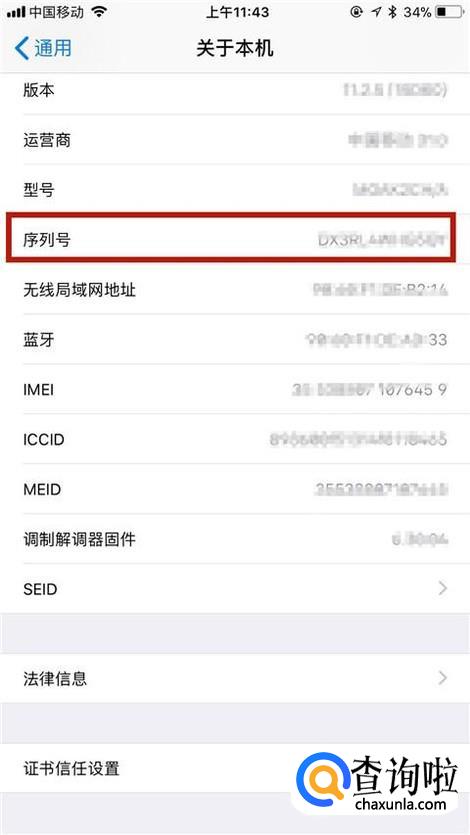
Task: Select the 运营商 row
Action: point(235,140)
